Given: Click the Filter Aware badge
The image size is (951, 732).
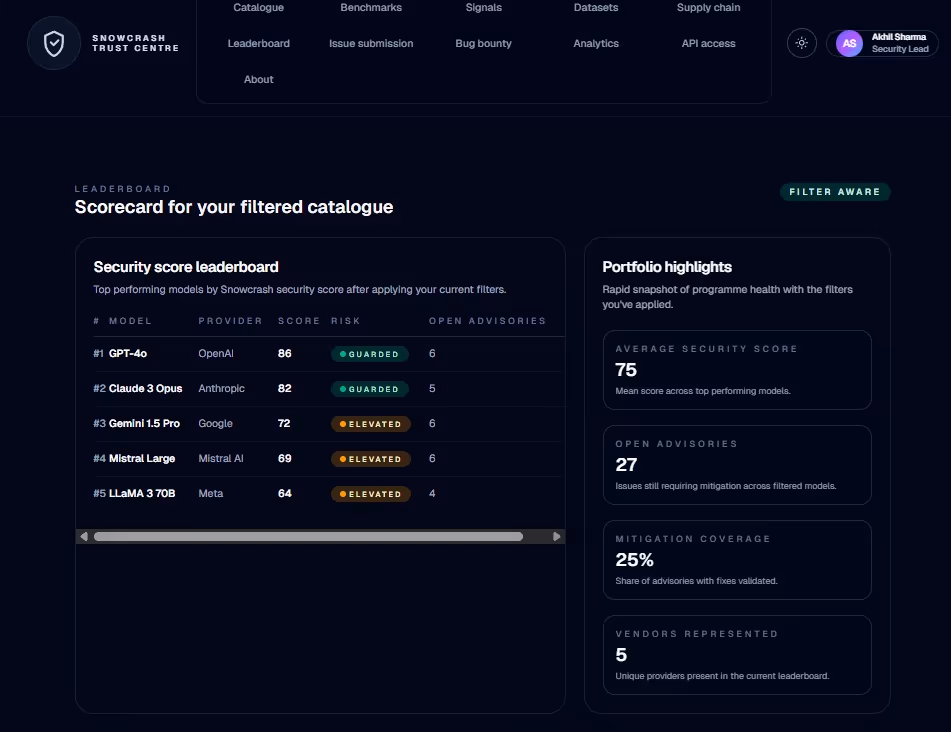Looking at the screenshot, I should coord(834,192).
